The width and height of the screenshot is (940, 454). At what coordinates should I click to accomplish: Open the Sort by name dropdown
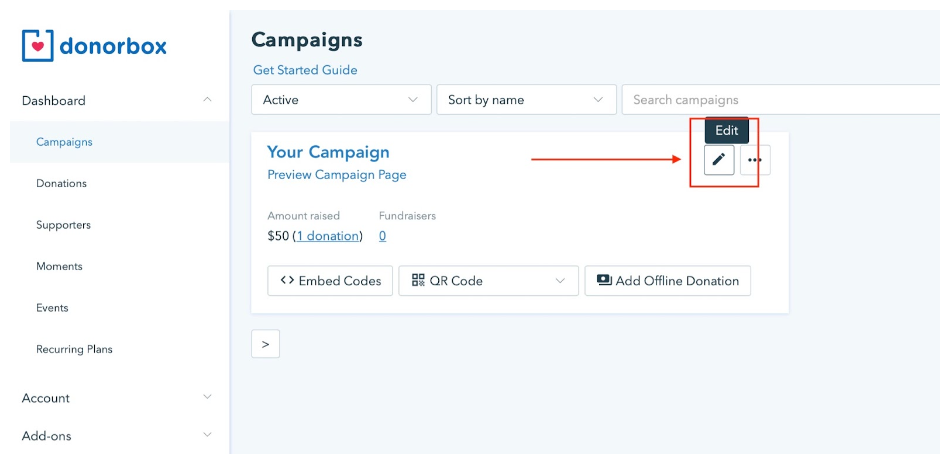pos(526,100)
